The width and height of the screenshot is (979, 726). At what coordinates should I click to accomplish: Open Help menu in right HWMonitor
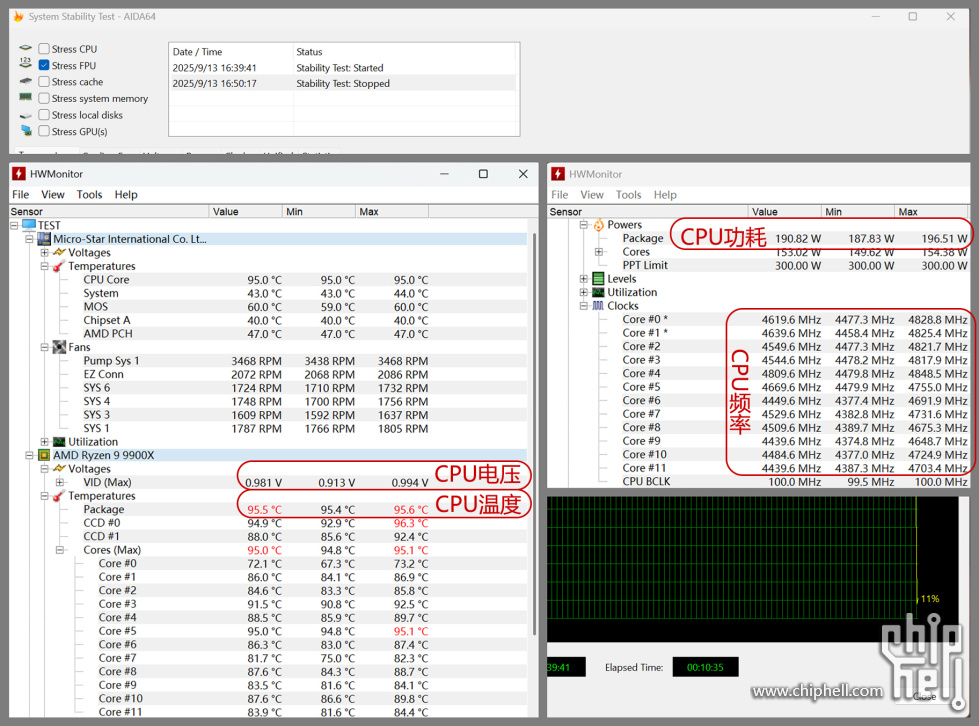click(x=665, y=195)
